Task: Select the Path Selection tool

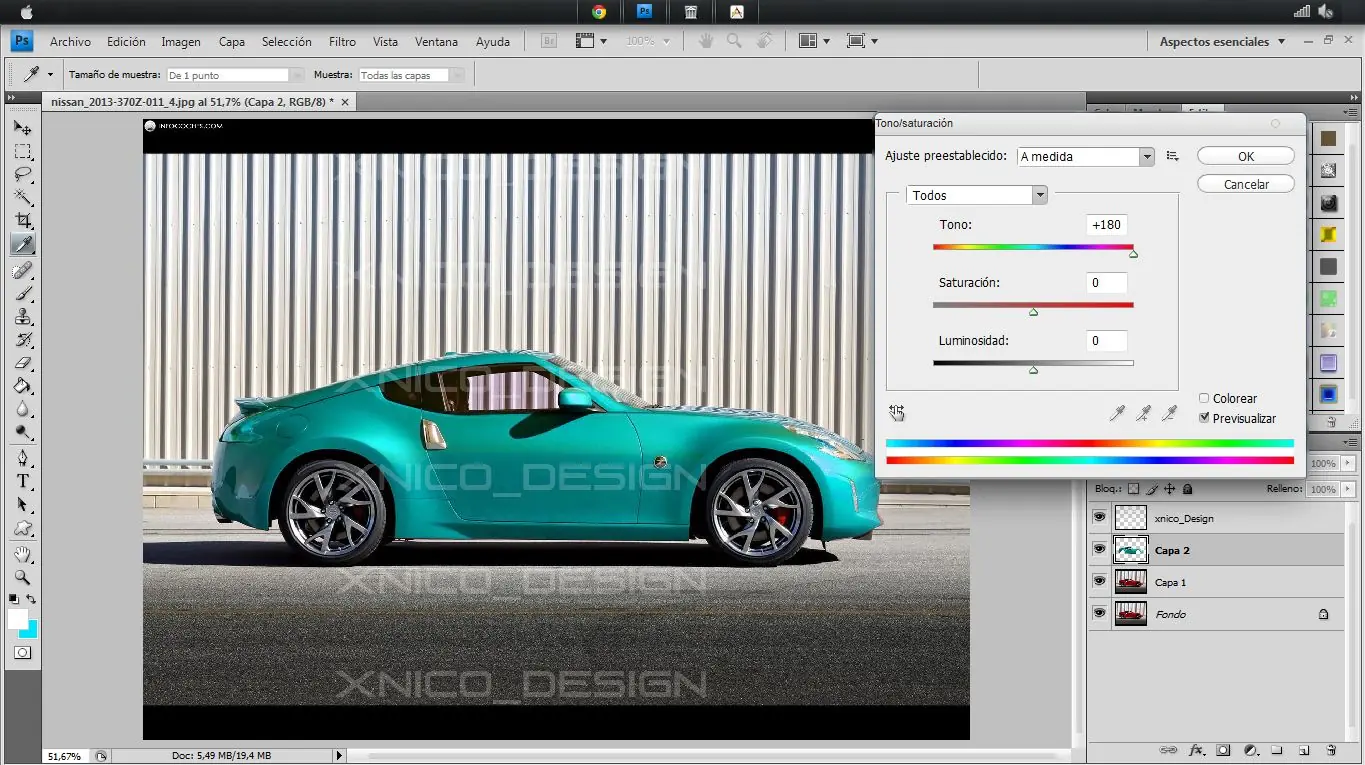Action: pos(22,505)
